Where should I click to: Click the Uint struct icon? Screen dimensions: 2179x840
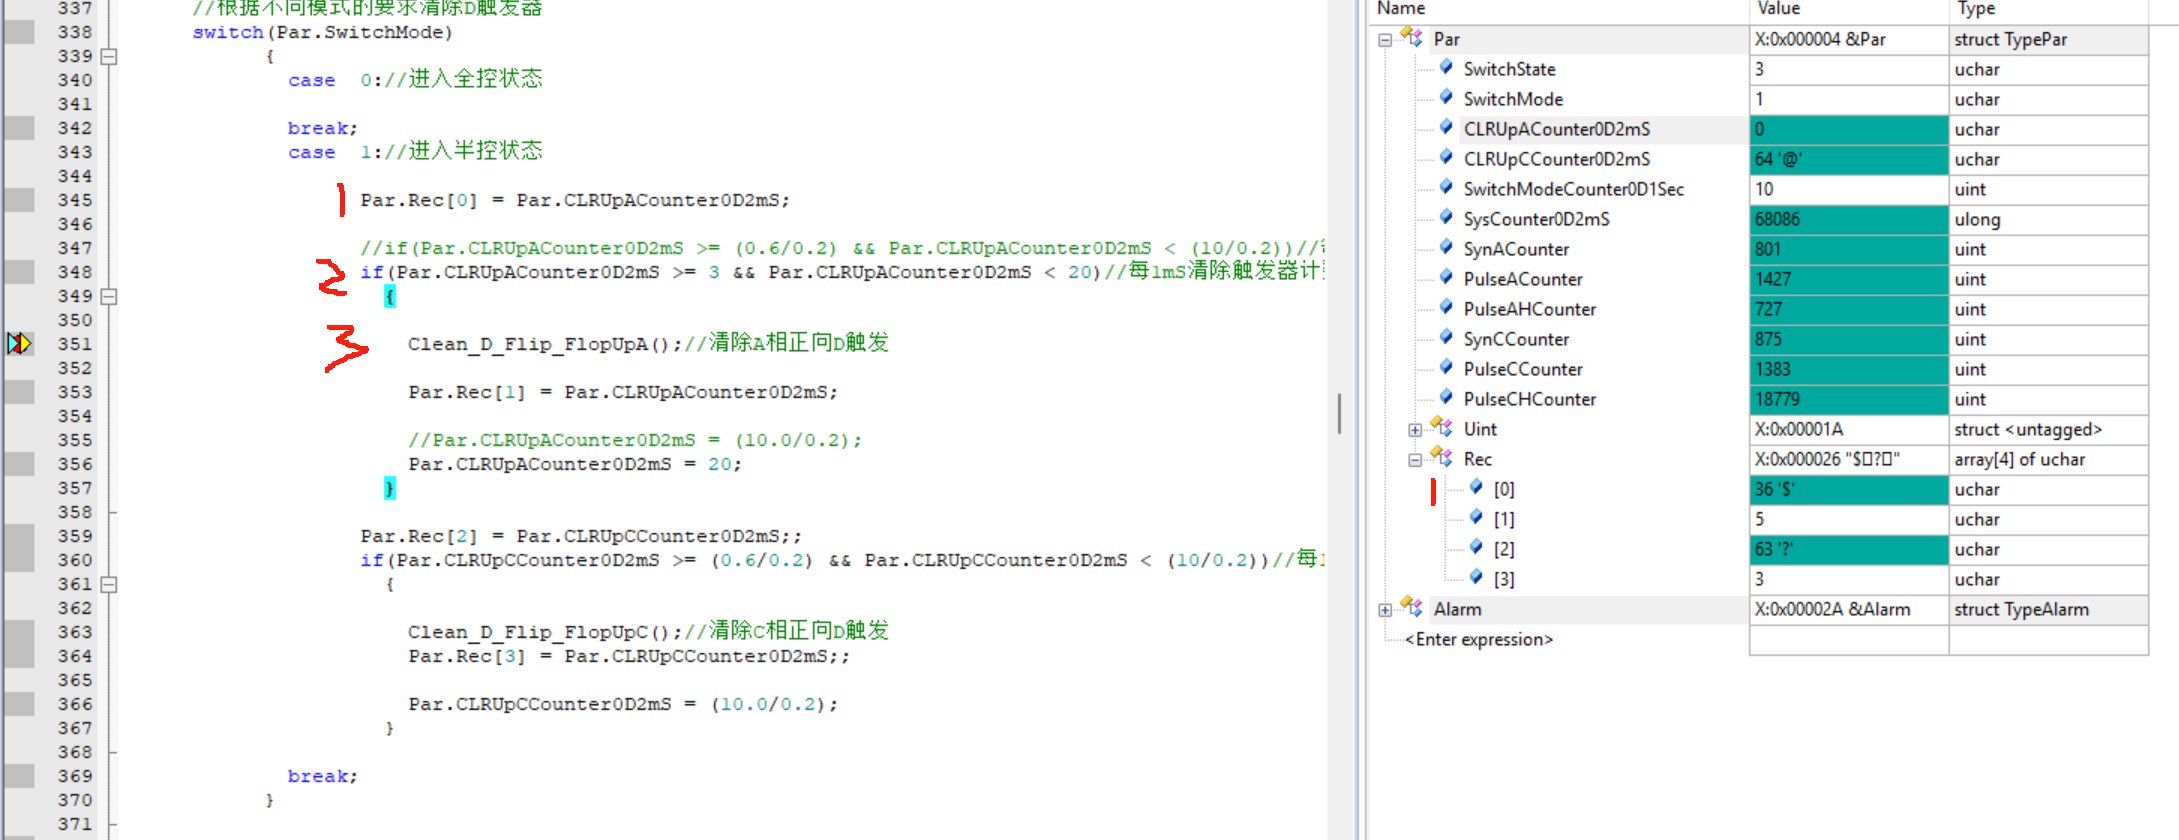tap(1441, 427)
